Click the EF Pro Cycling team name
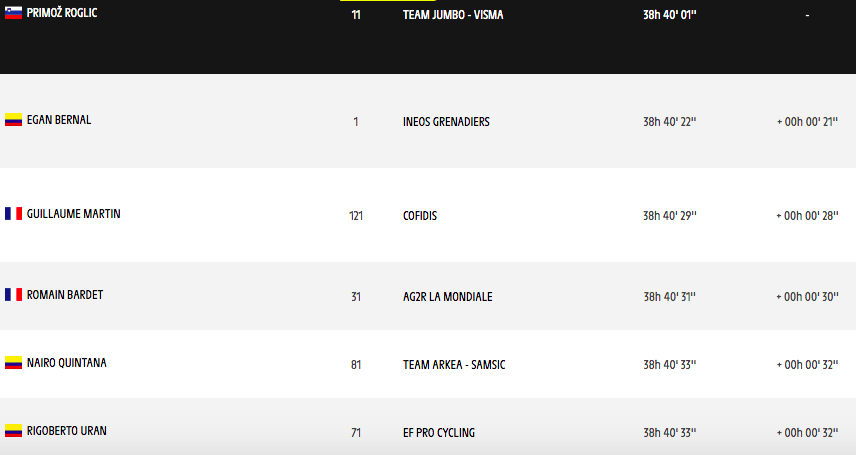 439,433
